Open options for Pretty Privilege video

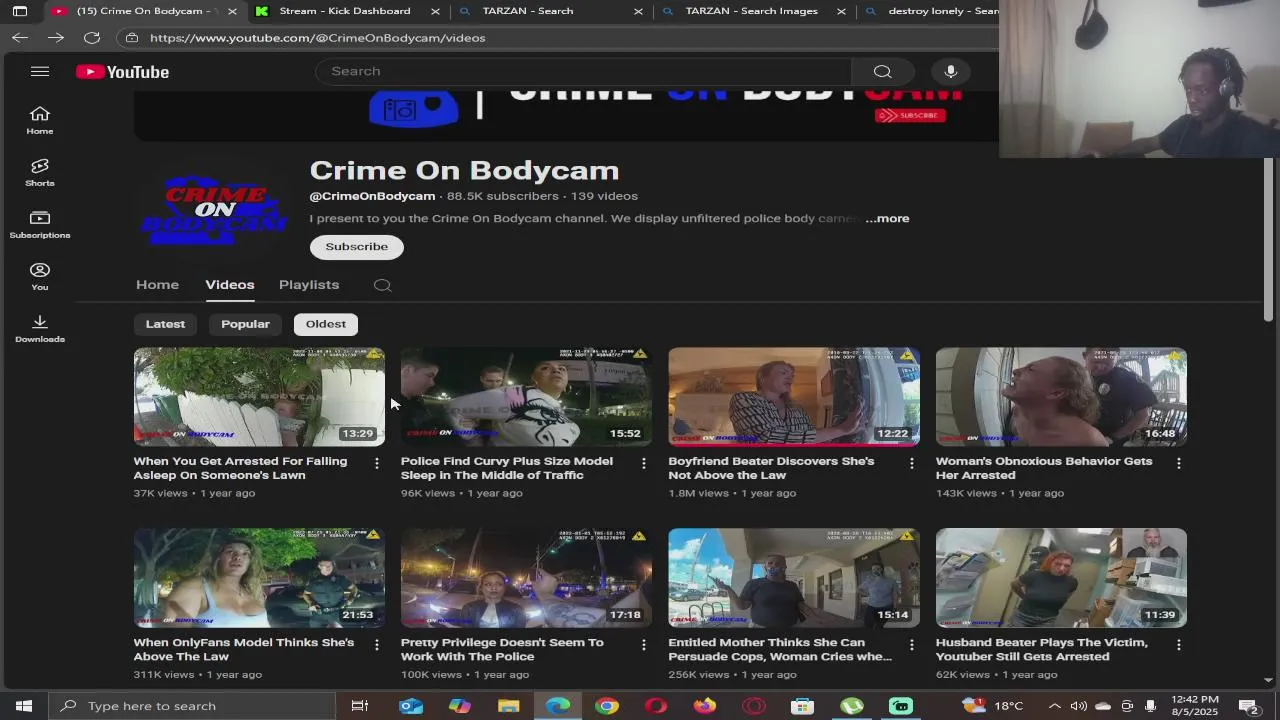coord(644,645)
